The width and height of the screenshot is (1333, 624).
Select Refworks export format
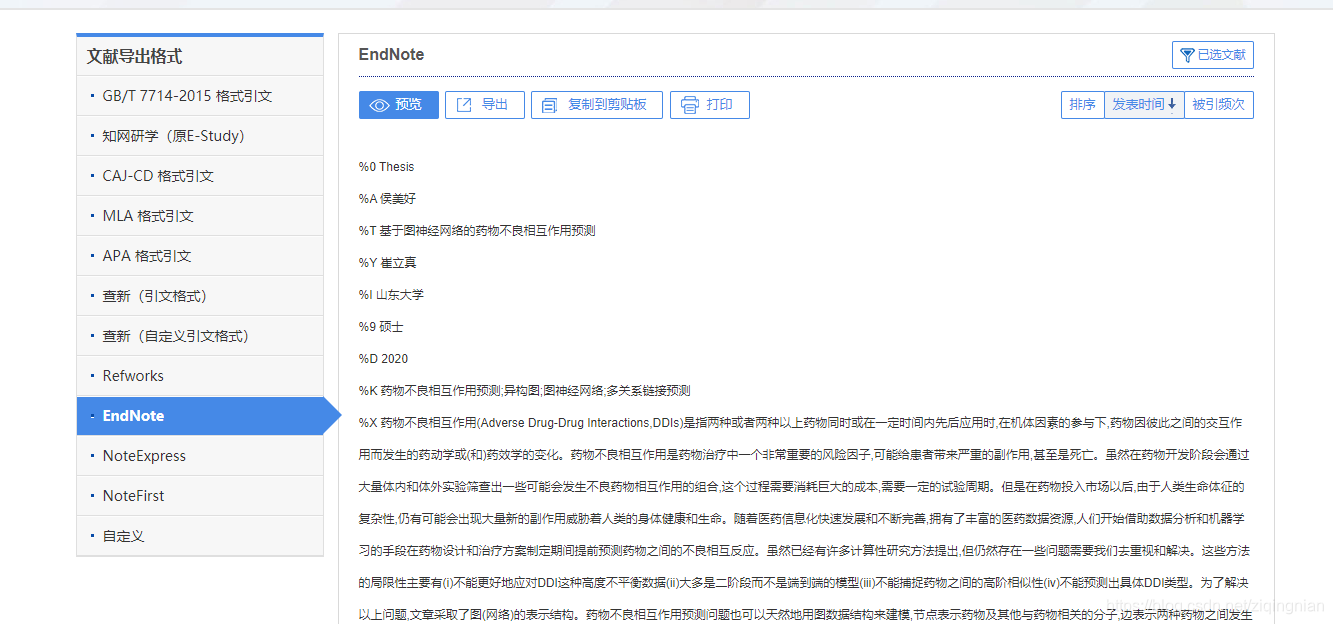point(200,376)
